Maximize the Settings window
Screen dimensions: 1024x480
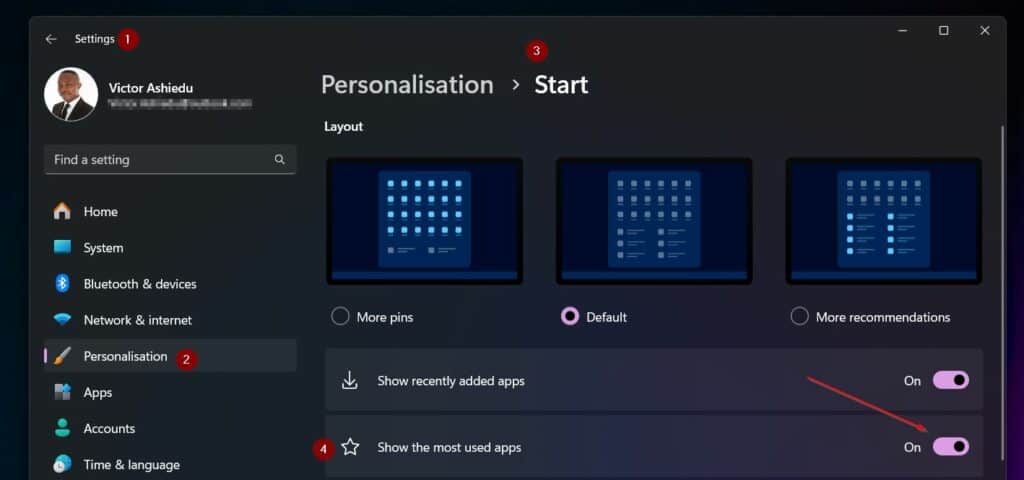pyautogui.click(x=944, y=31)
